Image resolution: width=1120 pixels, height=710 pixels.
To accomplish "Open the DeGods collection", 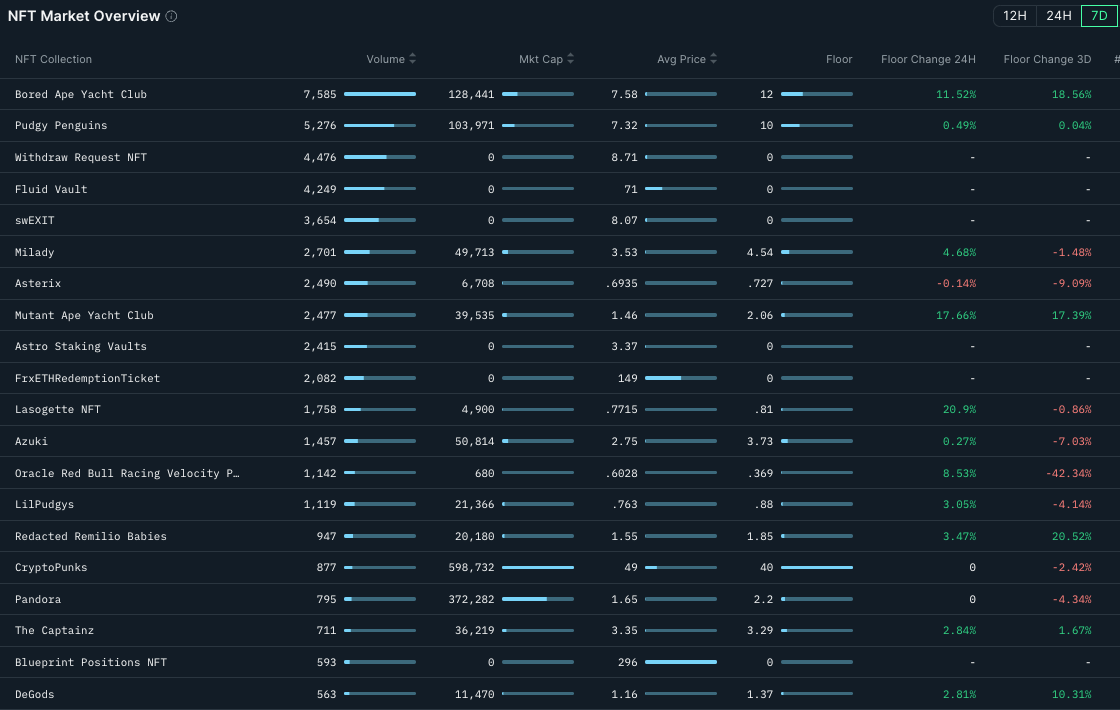I will pyautogui.click(x=34, y=694).
